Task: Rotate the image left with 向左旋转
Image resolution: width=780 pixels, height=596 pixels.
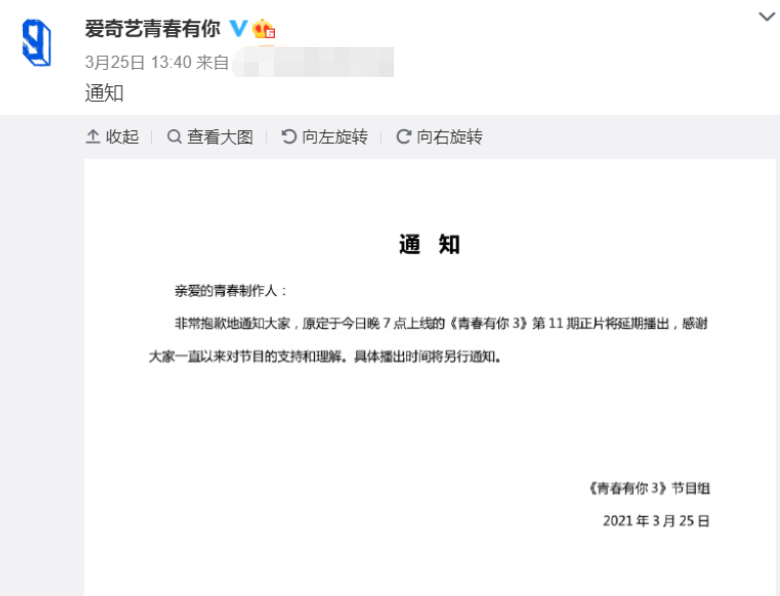Action: coord(324,137)
